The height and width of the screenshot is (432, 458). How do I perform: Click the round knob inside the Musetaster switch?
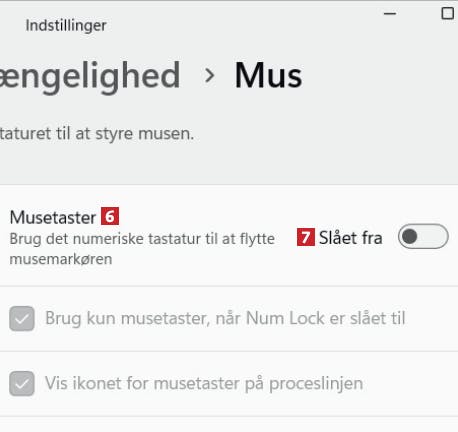tap(410, 236)
